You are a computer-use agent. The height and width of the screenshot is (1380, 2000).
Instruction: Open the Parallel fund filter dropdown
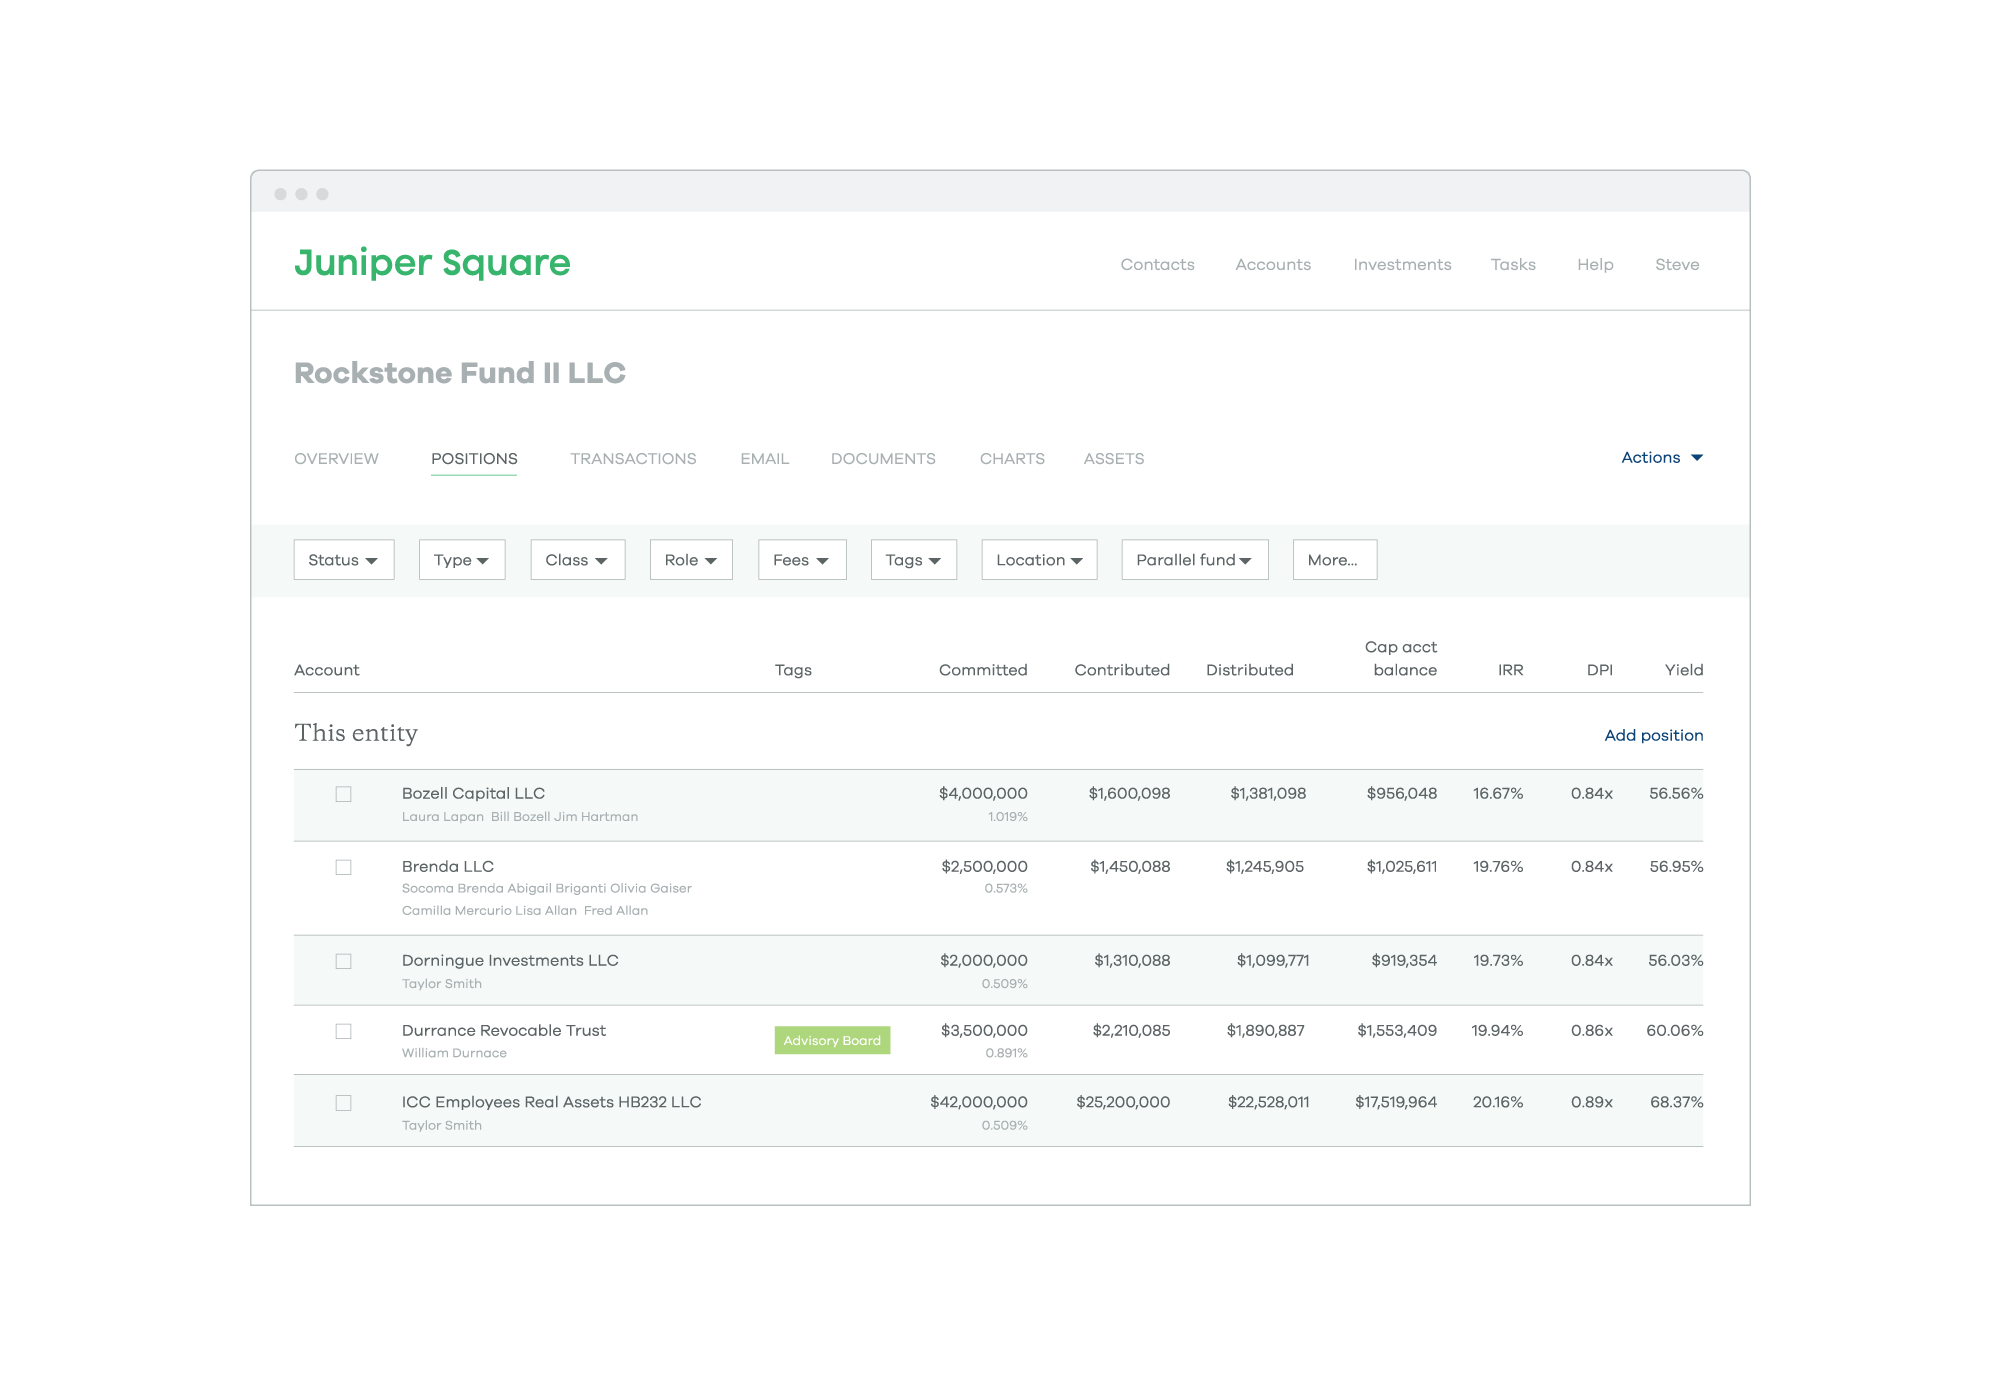coord(1194,560)
